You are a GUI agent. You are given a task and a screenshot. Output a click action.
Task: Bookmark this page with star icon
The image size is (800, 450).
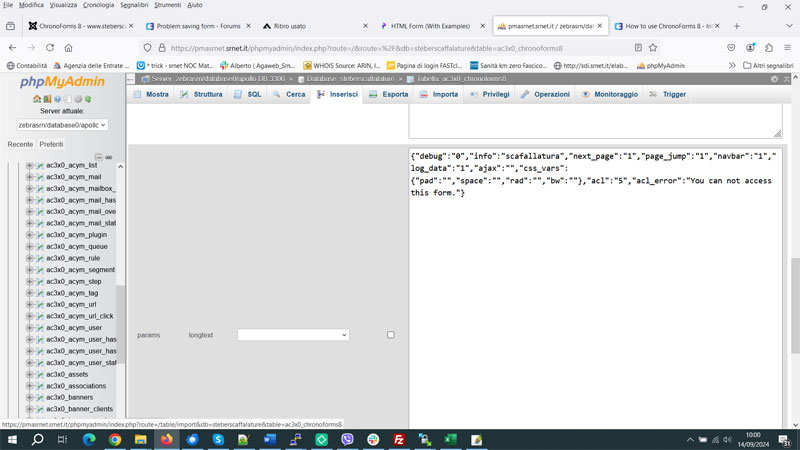click(653, 47)
